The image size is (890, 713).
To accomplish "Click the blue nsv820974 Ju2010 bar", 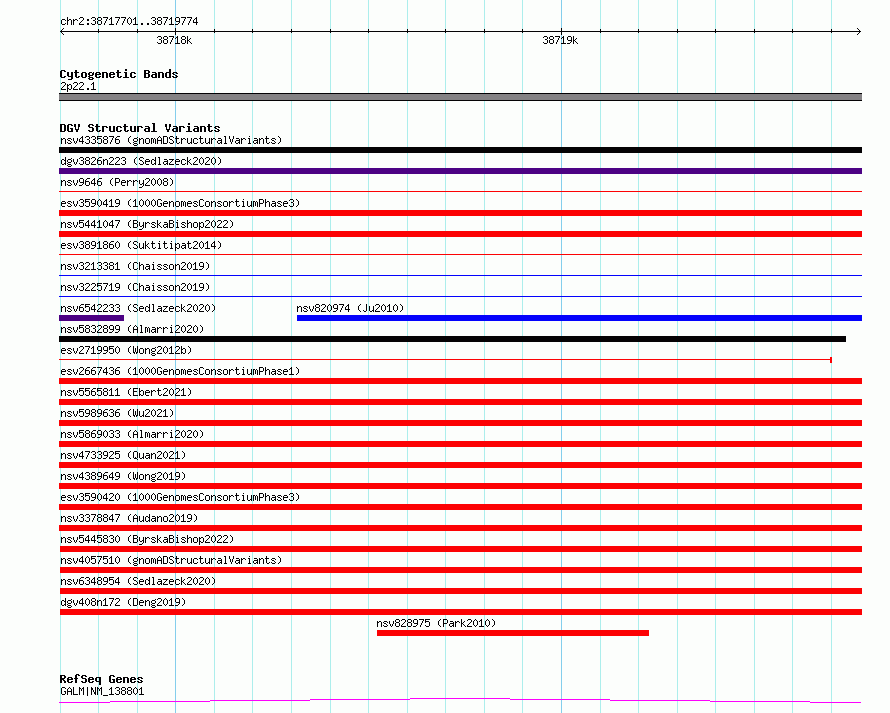I will click(580, 318).
